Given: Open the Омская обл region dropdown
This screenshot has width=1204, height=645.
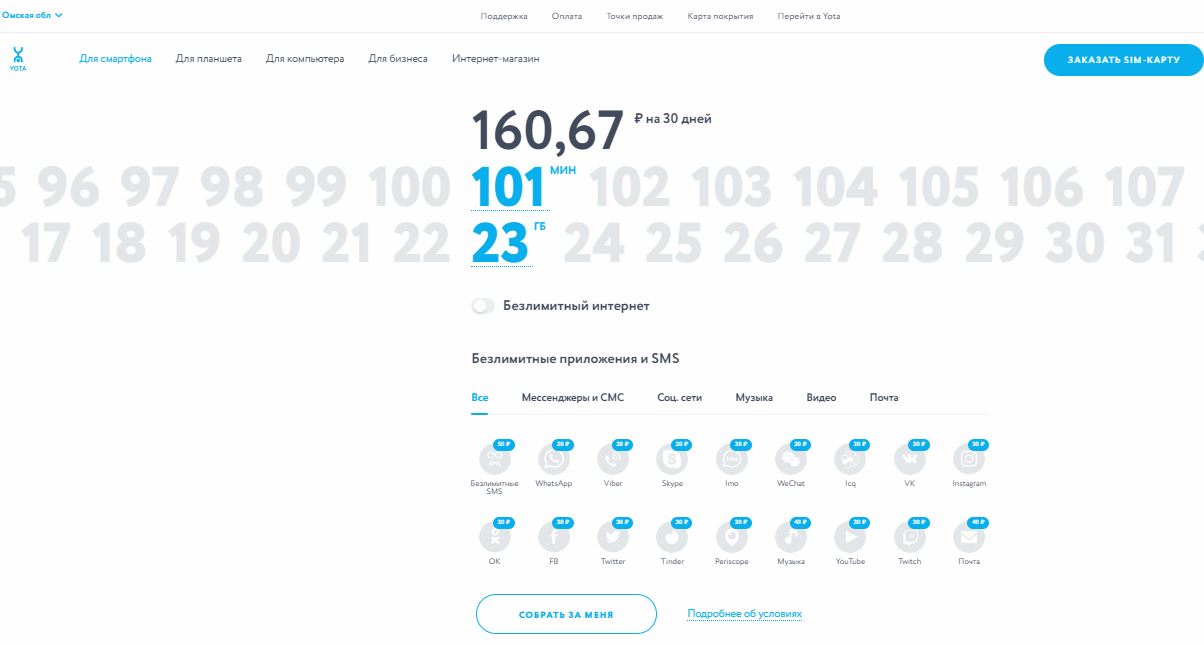Looking at the screenshot, I should pos(31,15).
